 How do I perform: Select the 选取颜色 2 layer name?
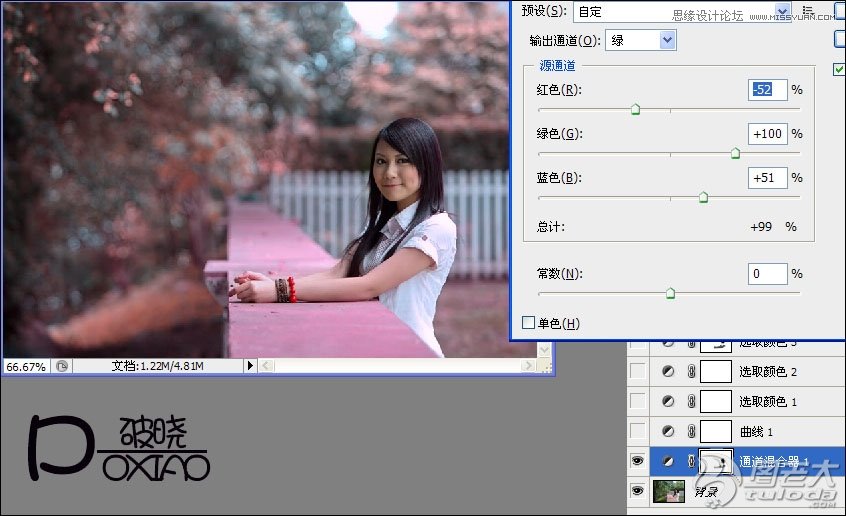click(768, 371)
